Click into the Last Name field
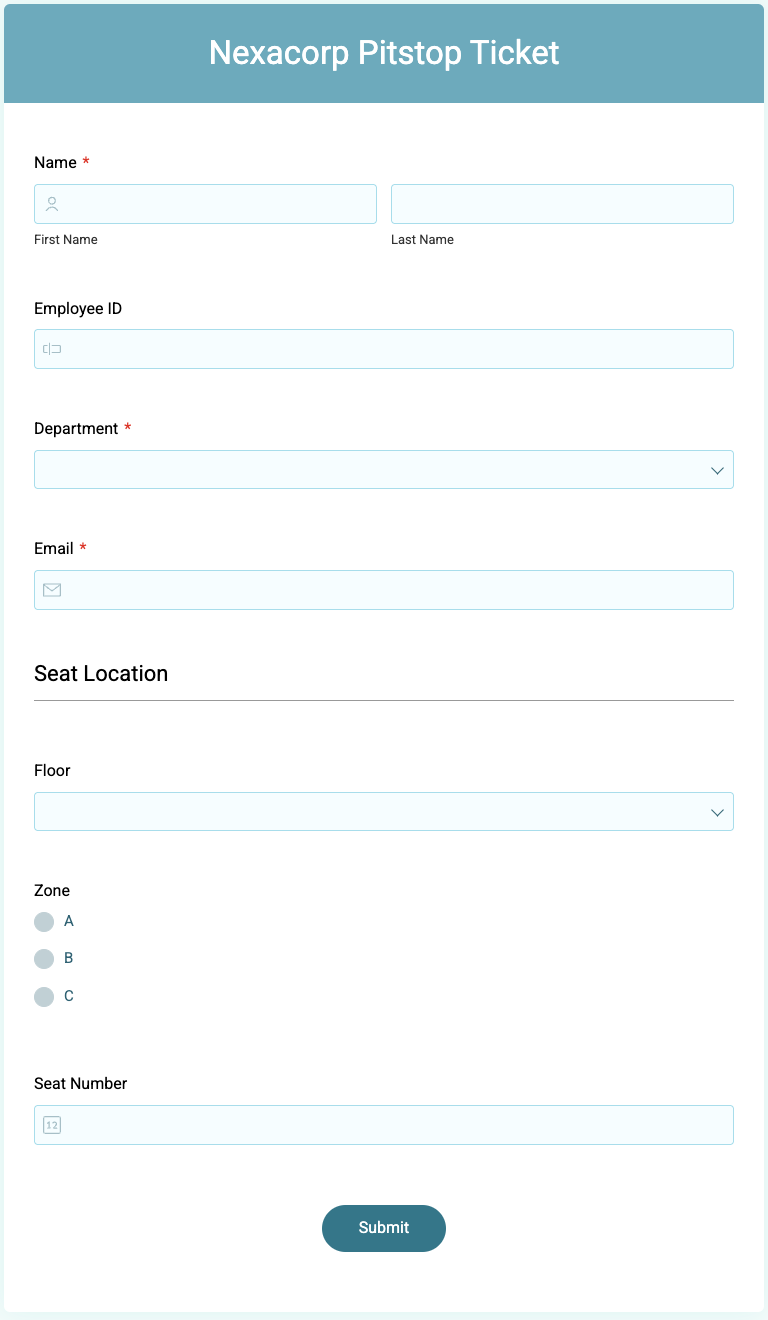 [562, 204]
